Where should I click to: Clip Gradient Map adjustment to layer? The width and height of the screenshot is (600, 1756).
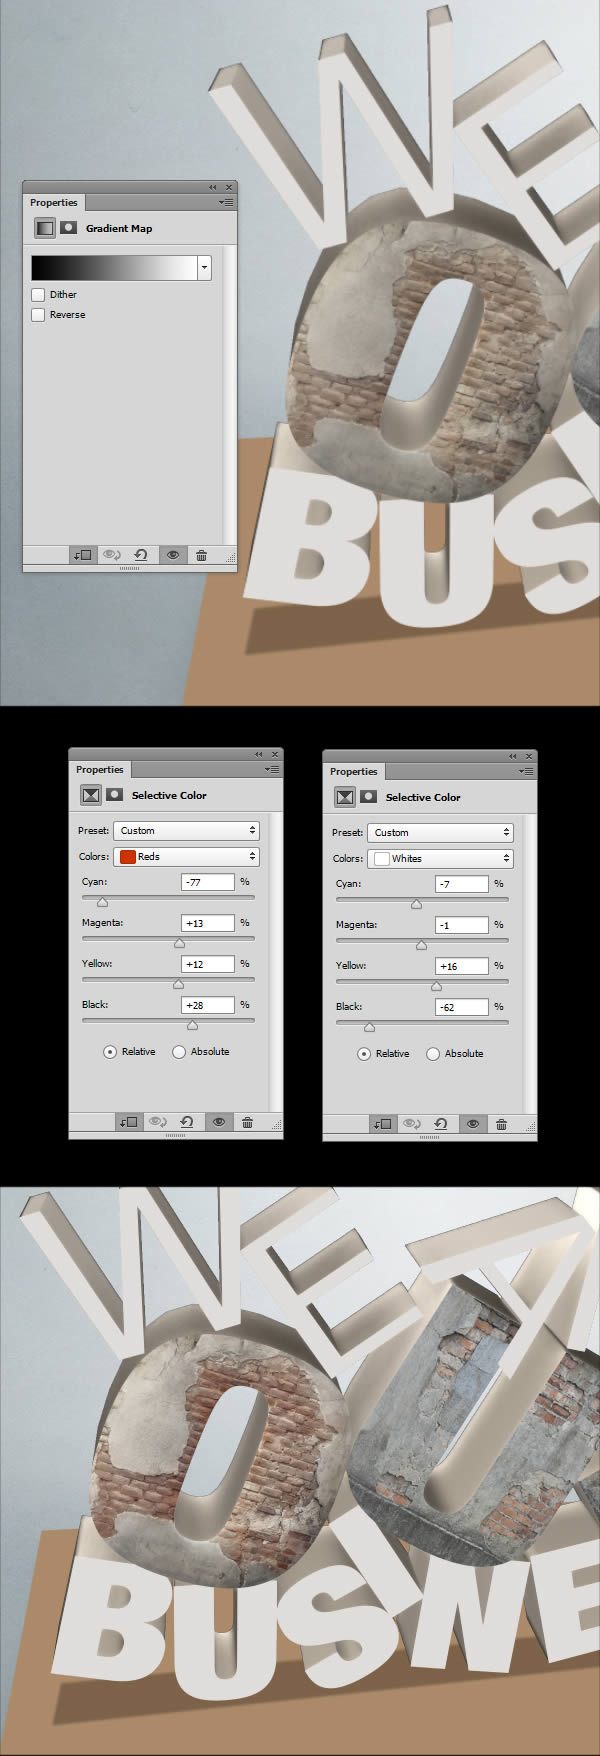point(83,555)
